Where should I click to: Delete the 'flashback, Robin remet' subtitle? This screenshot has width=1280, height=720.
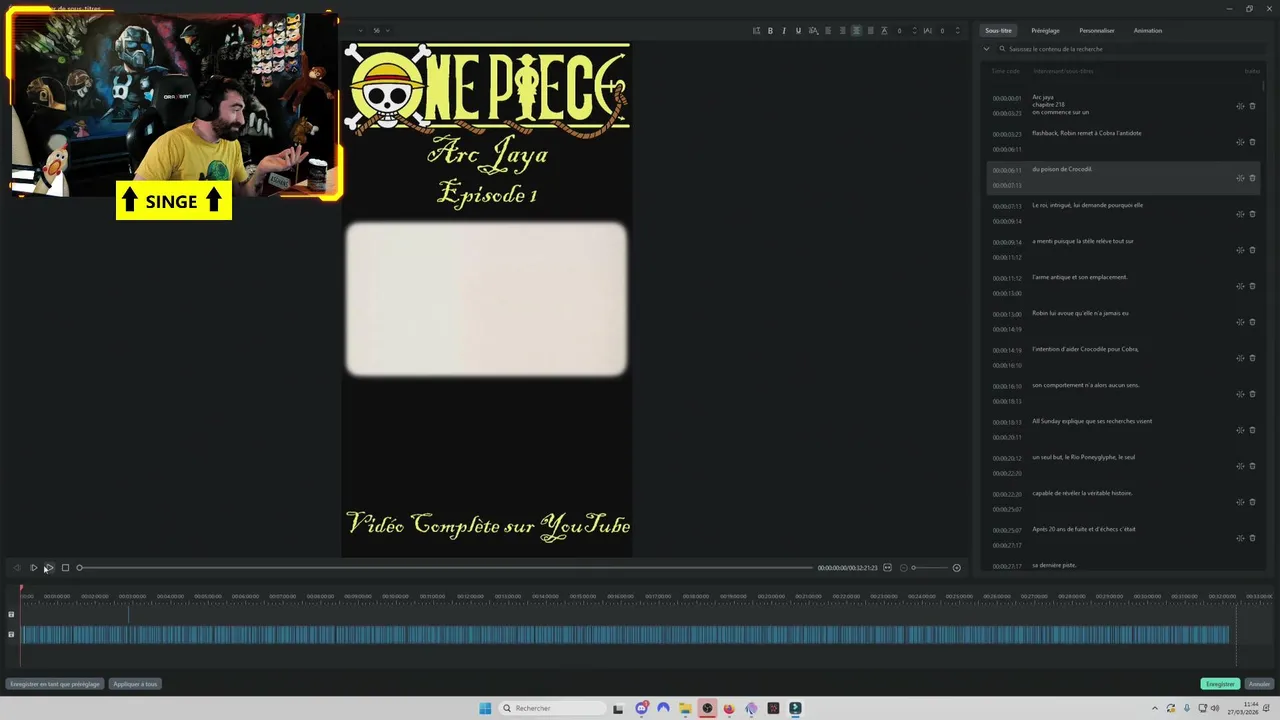pyautogui.click(x=1252, y=142)
